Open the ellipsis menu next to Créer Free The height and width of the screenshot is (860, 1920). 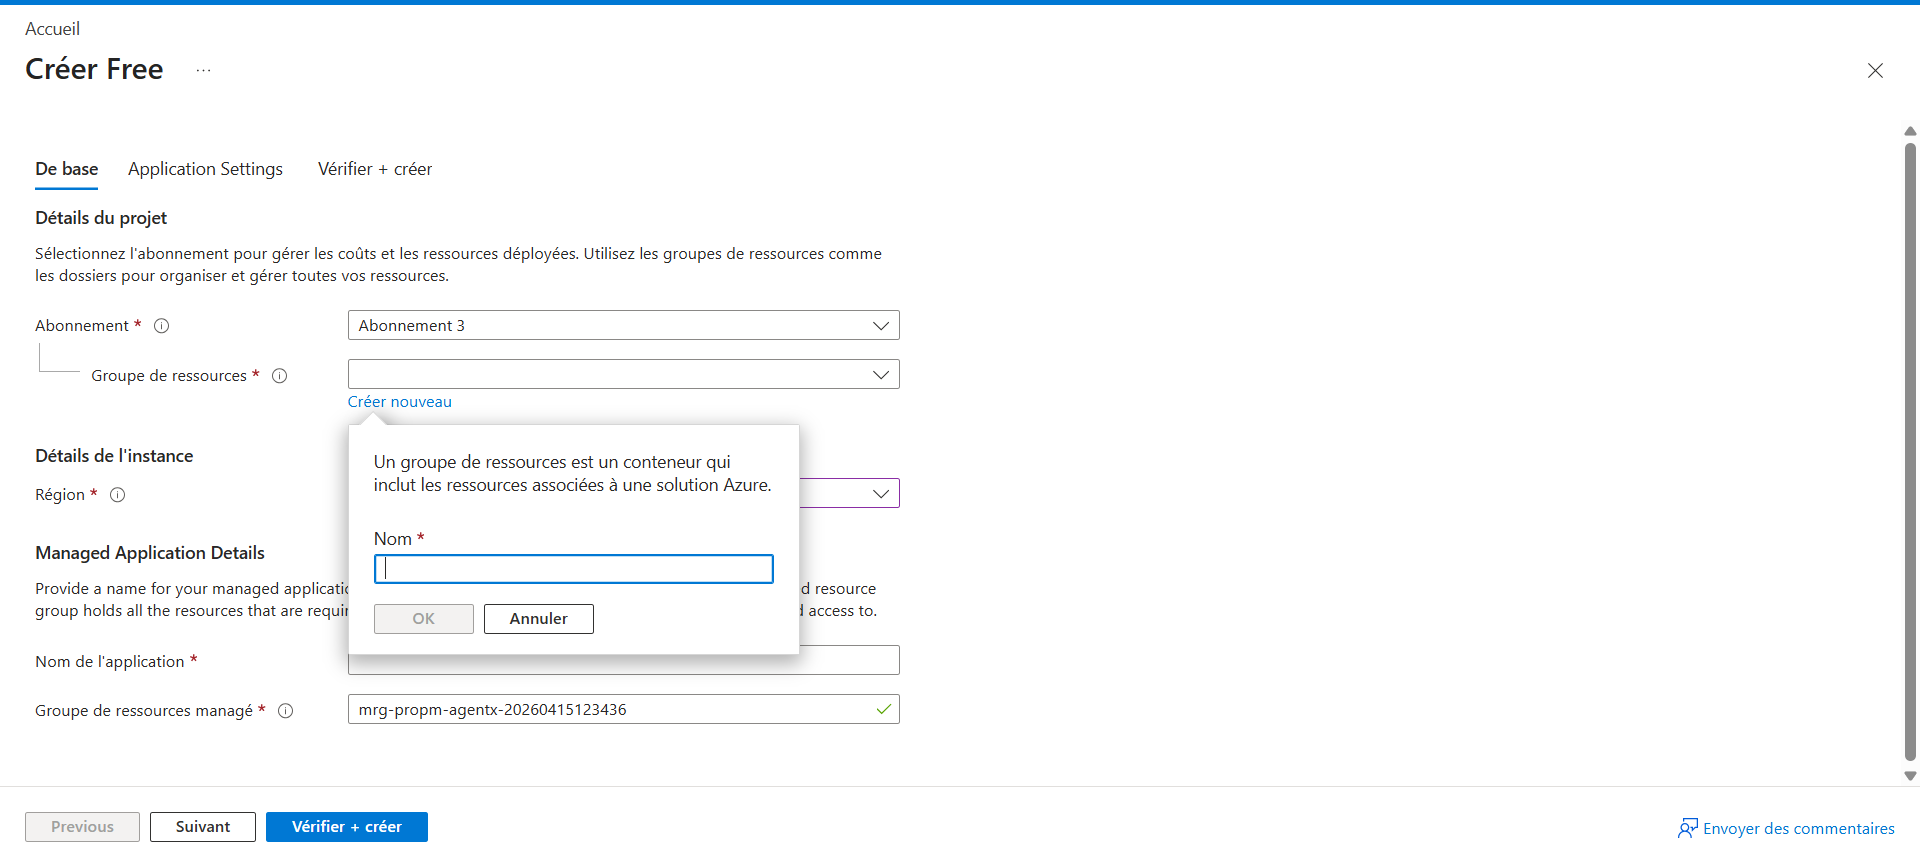[x=203, y=70]
